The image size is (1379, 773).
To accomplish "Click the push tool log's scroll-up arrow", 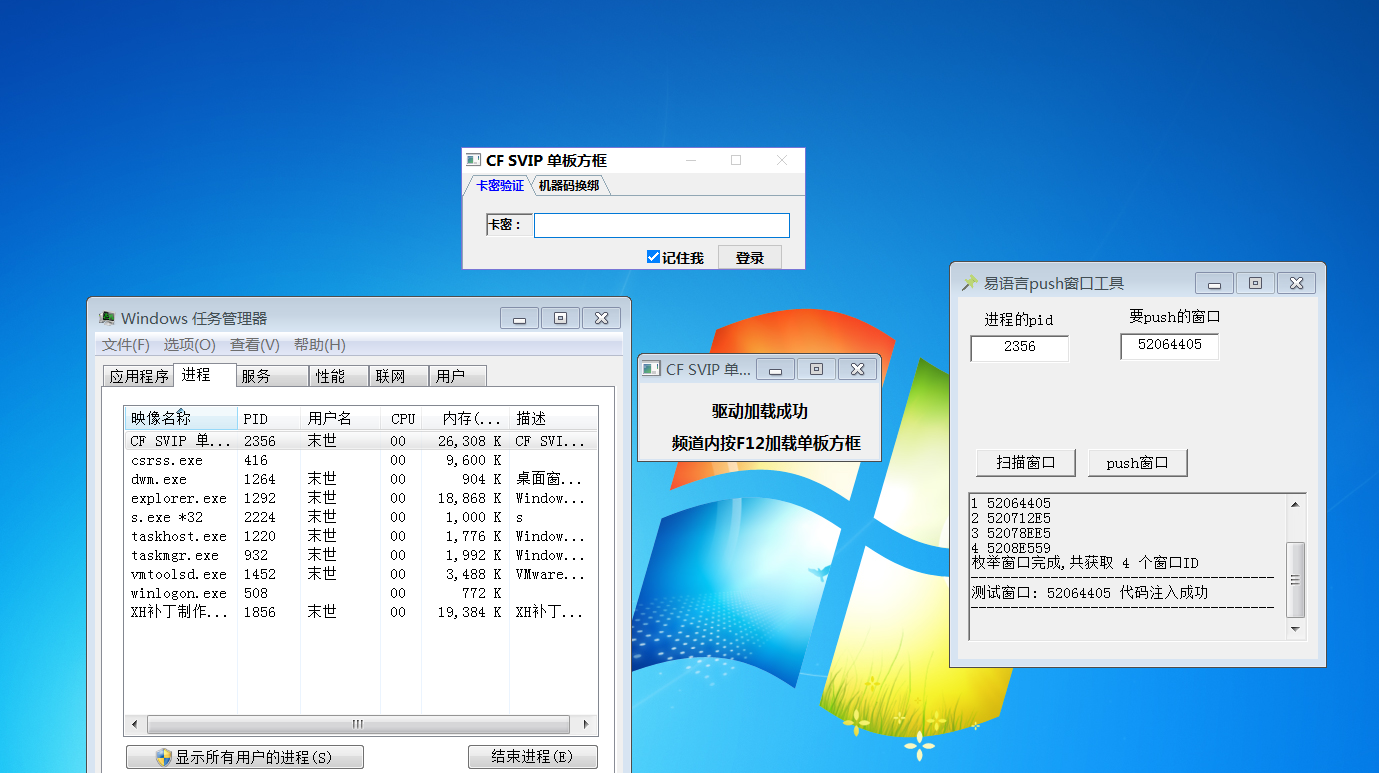I will (1296, 504).
